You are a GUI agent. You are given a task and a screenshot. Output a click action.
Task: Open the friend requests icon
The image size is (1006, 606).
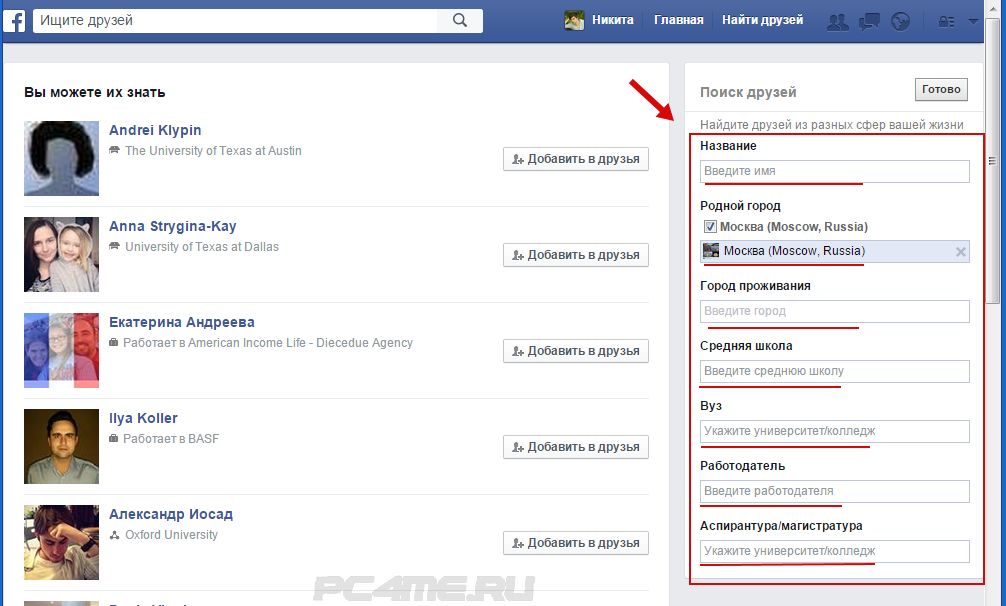click(x=838, y=21)
